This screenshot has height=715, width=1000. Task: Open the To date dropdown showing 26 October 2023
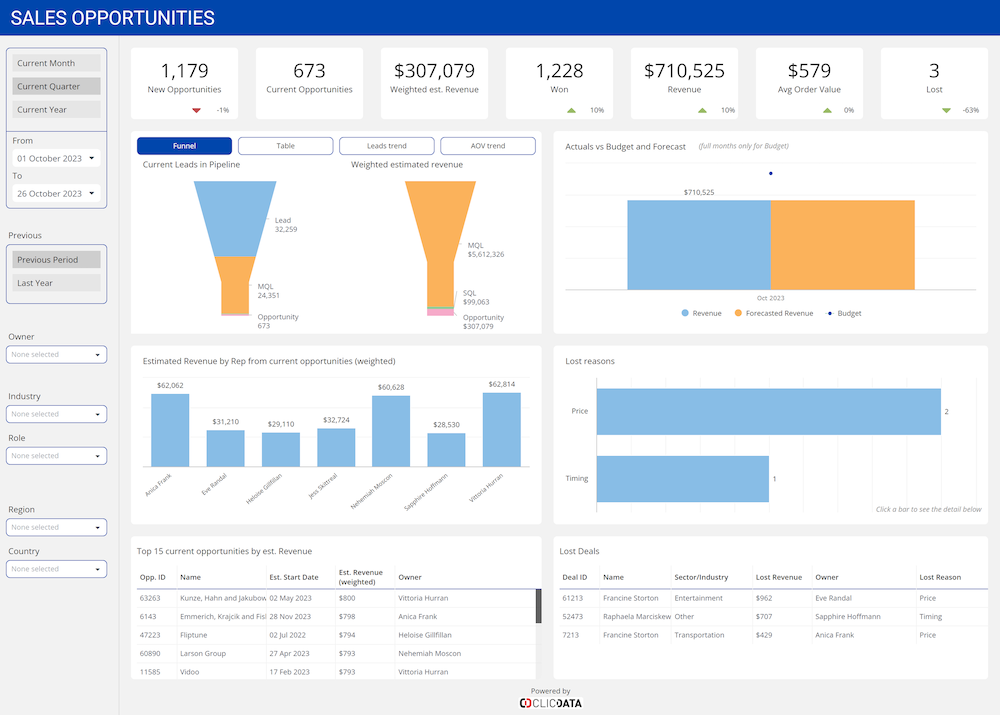coord(56,193)
